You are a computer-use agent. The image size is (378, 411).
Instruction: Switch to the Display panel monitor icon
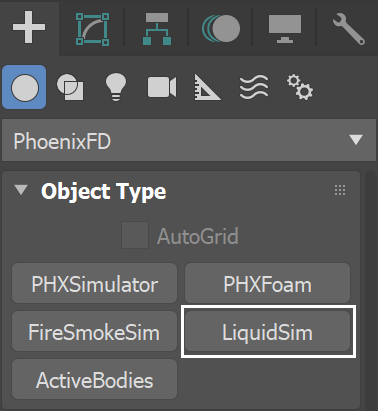[285, 29]
